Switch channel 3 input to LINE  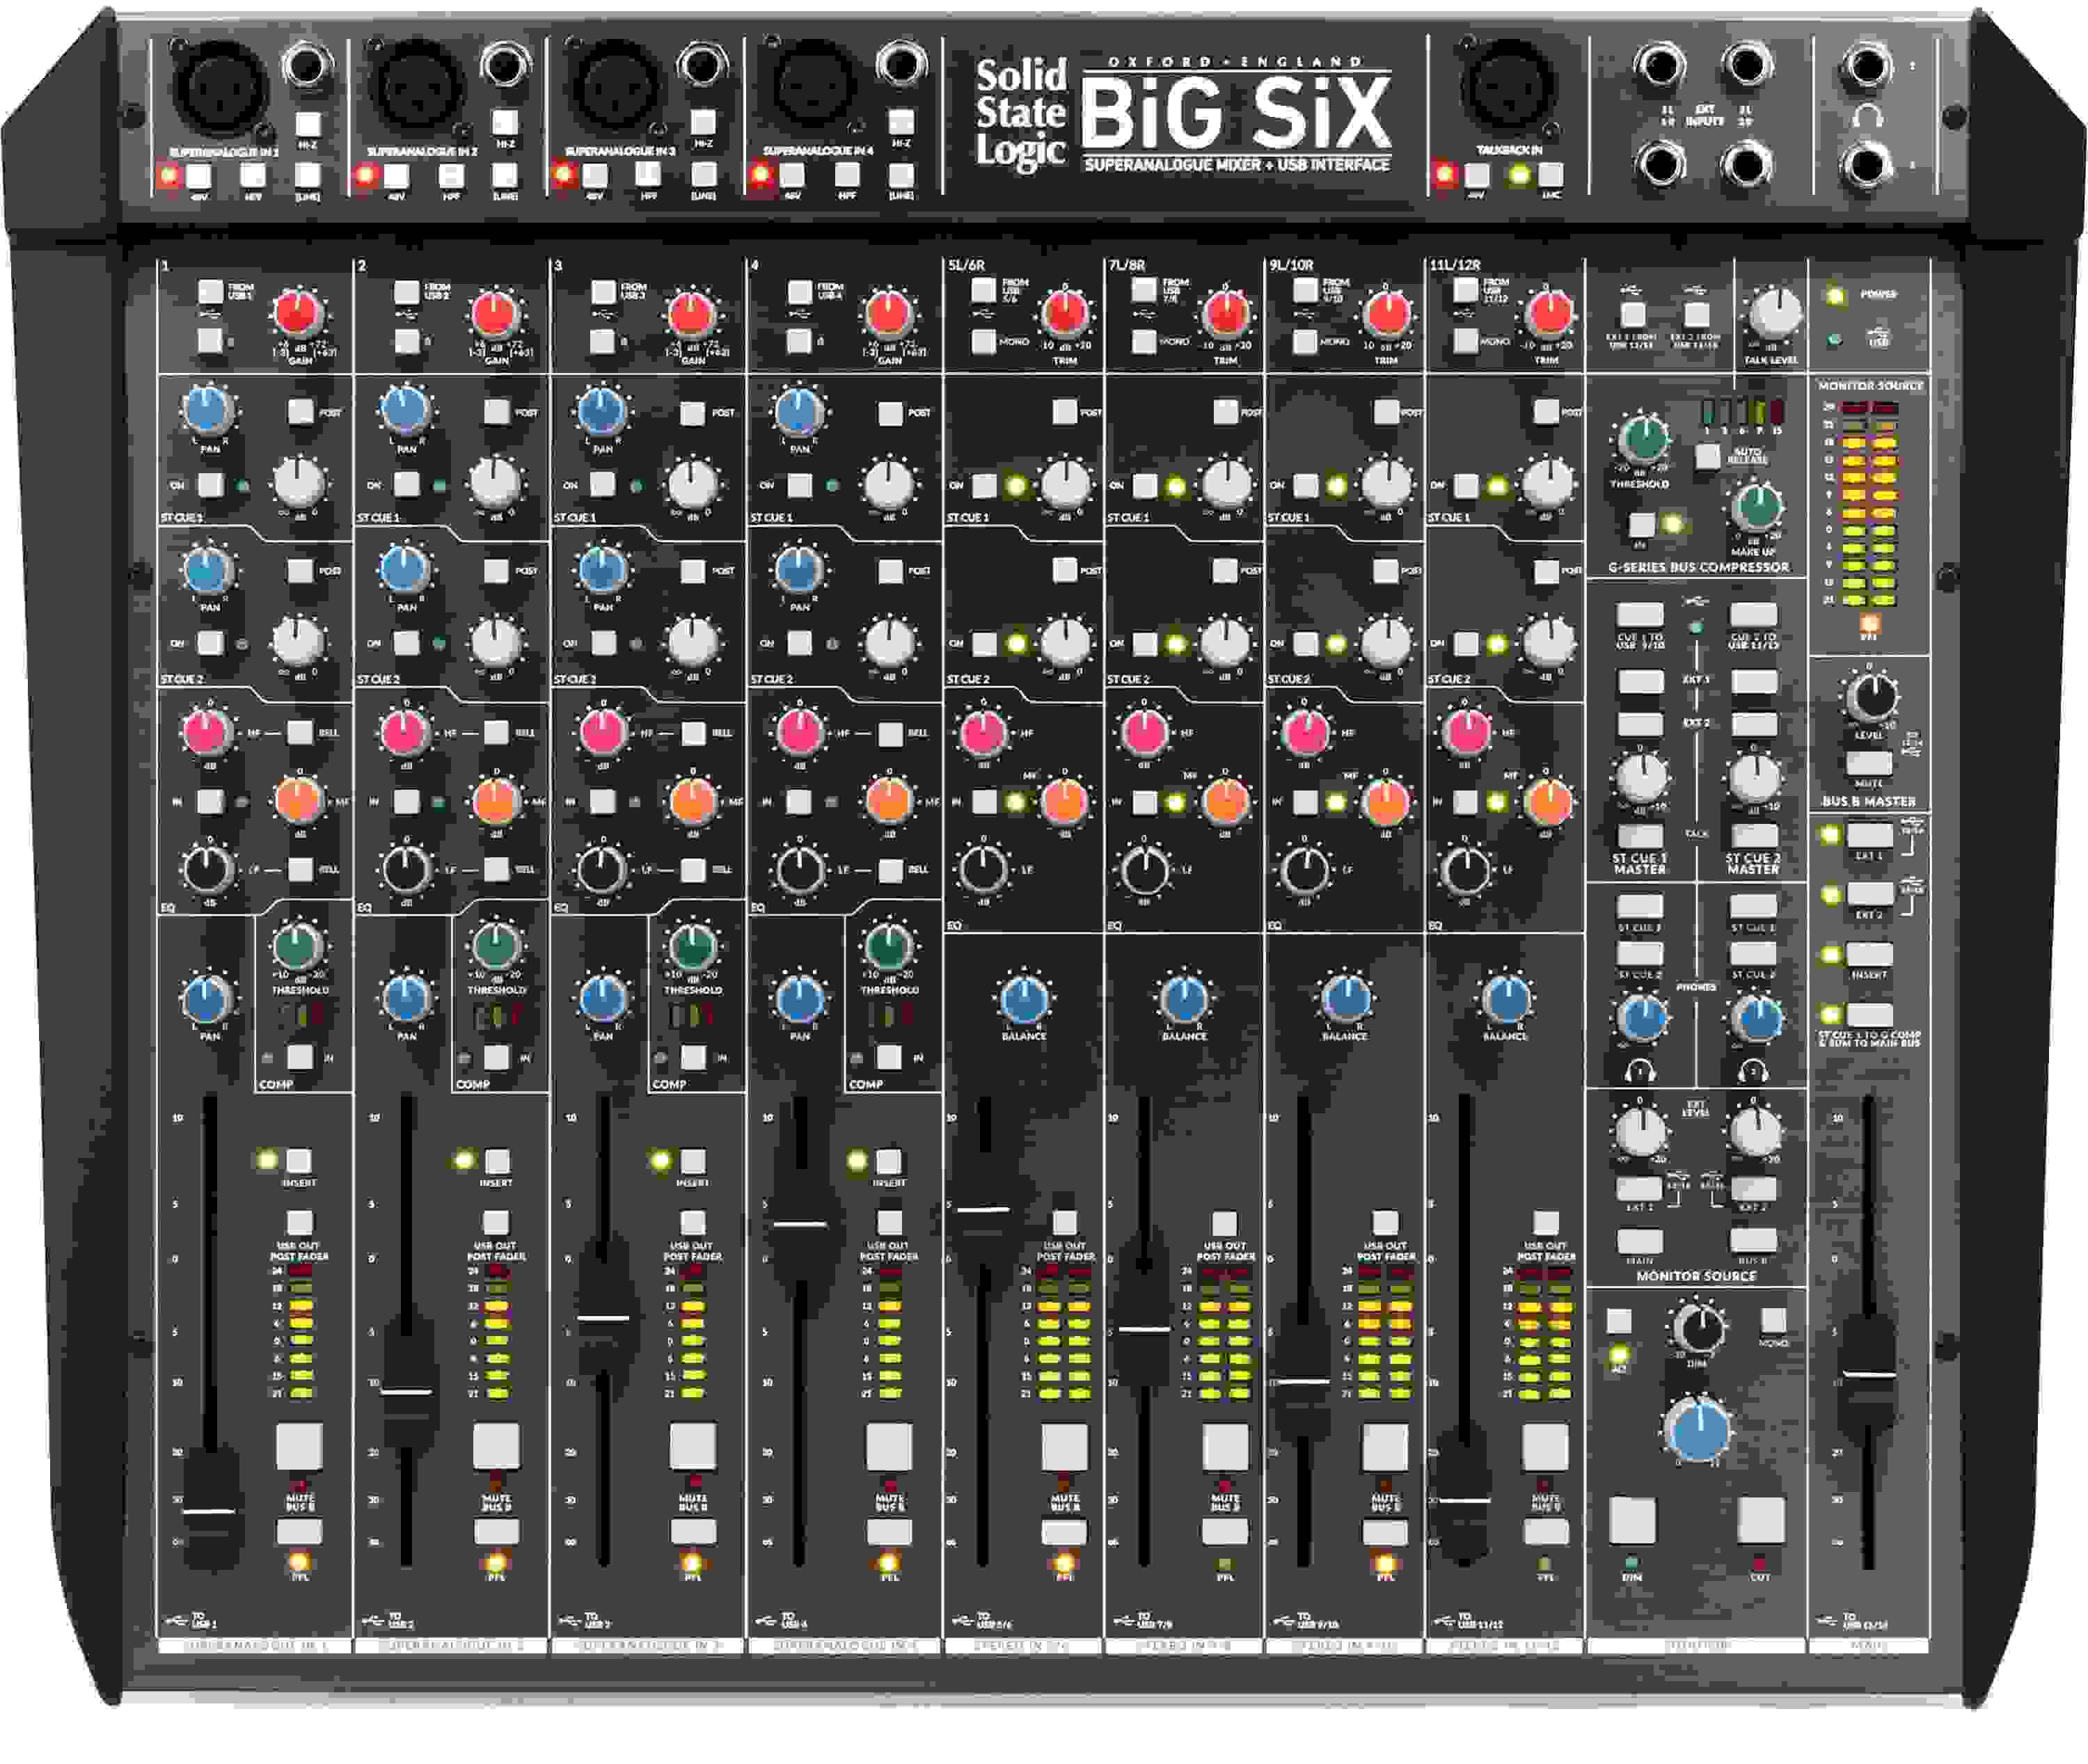700,176
